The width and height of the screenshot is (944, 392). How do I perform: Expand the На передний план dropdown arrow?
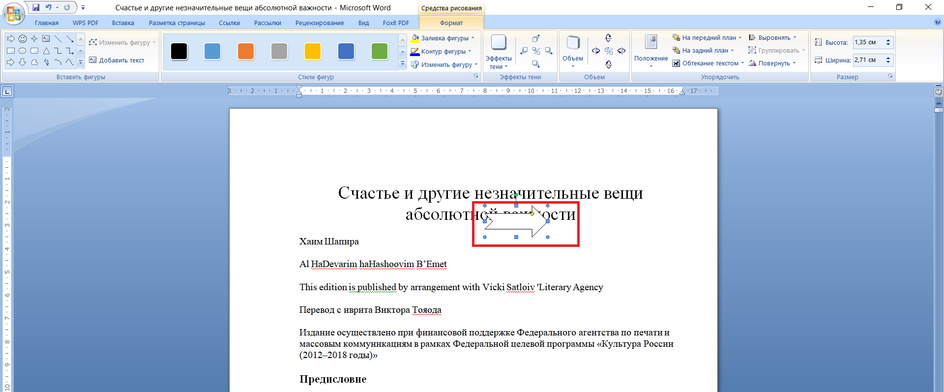point(740,37)
